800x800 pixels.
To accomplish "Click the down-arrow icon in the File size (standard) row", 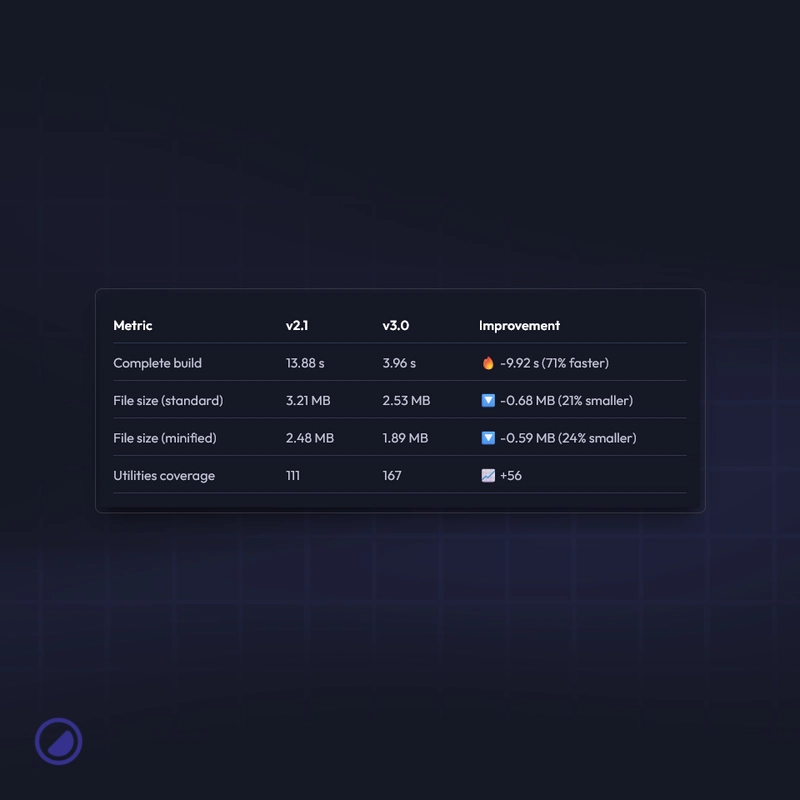I will point(488,401).
